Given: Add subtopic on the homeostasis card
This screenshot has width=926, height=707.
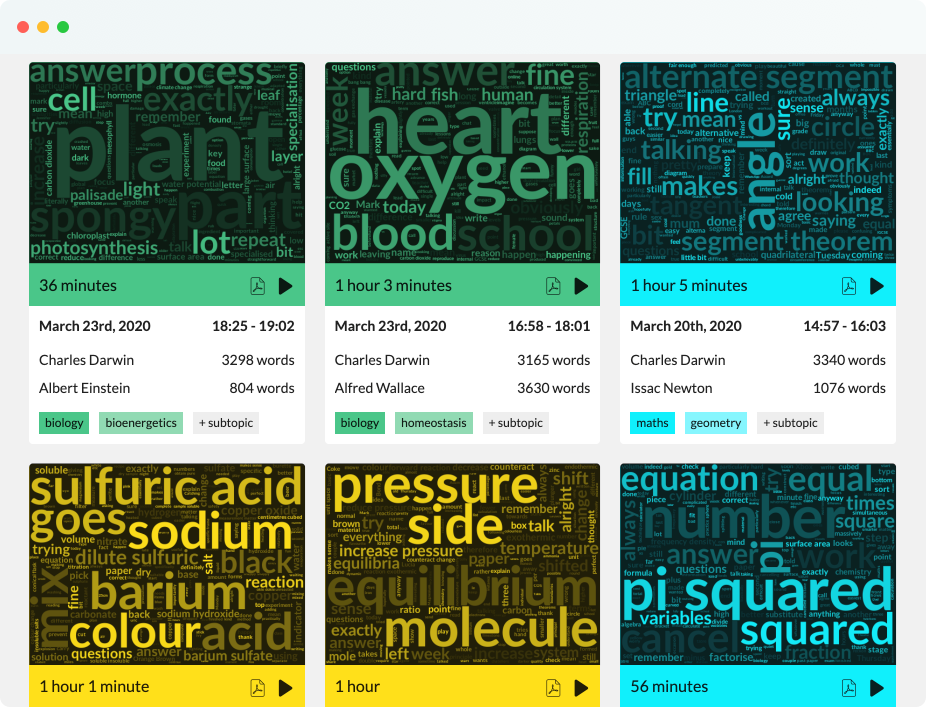Looking at the screenshot, I should tap(516, 423).
